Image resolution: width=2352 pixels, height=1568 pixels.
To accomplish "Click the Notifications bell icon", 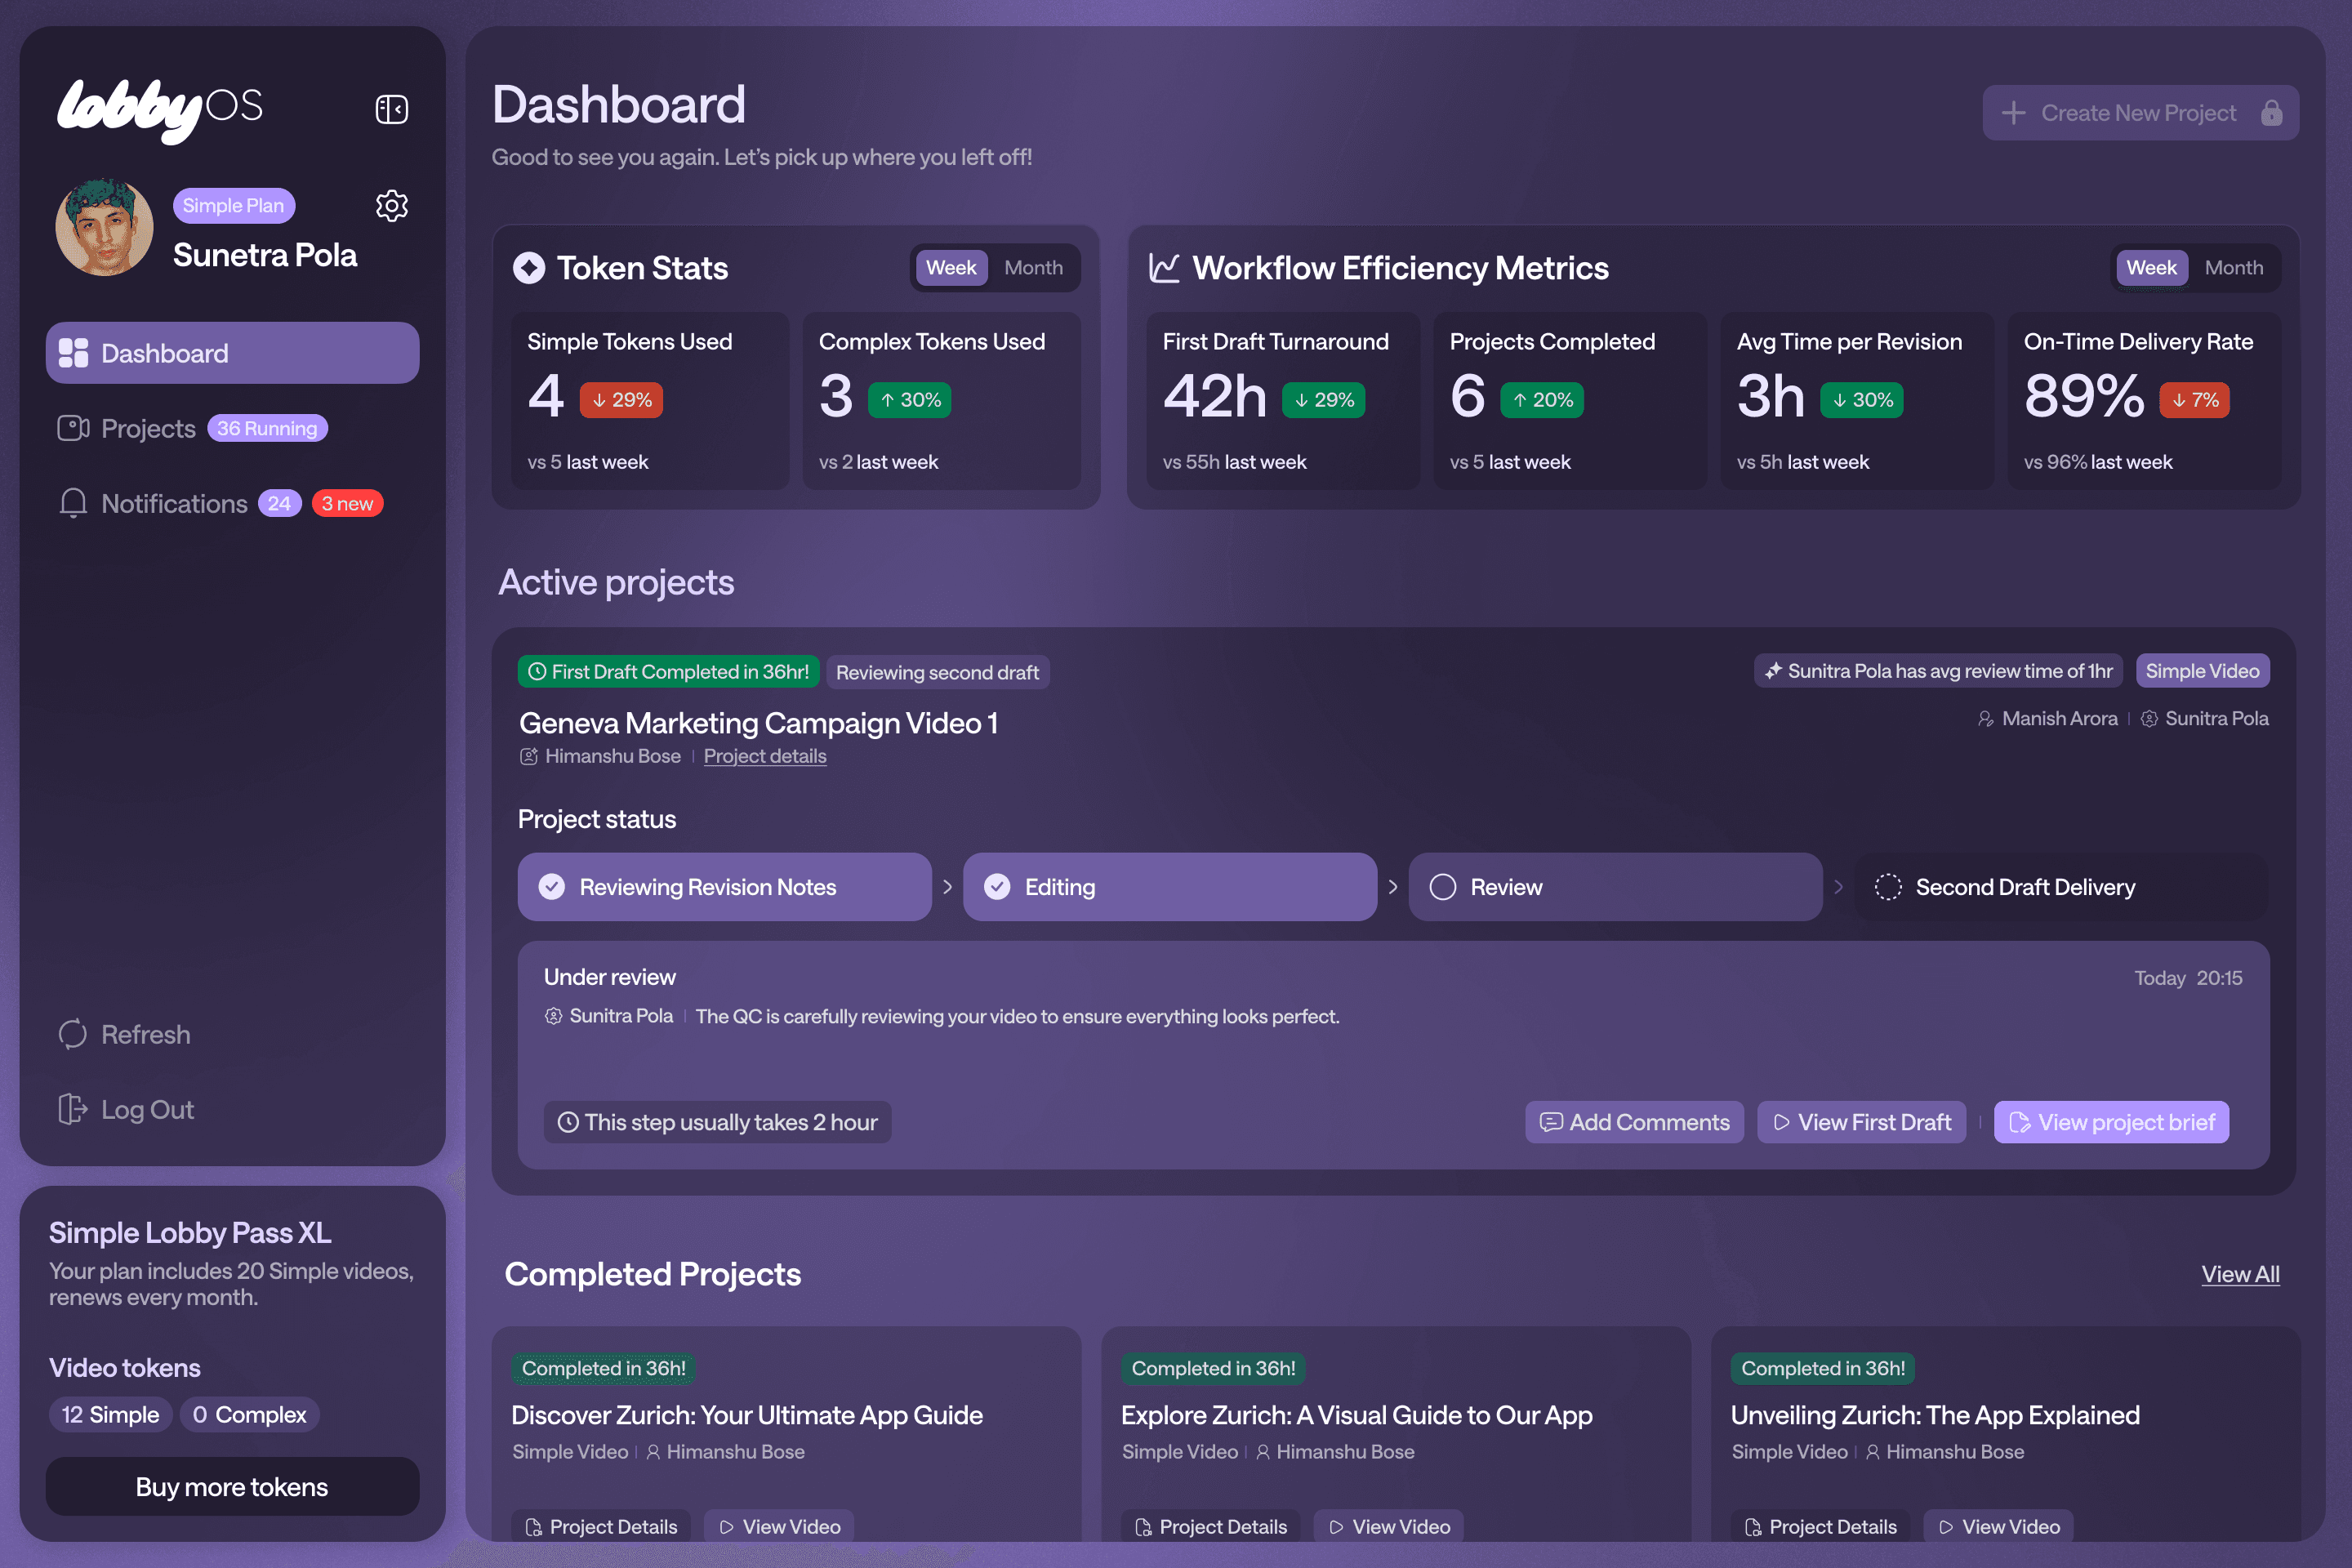I will [x=73, y=503].
